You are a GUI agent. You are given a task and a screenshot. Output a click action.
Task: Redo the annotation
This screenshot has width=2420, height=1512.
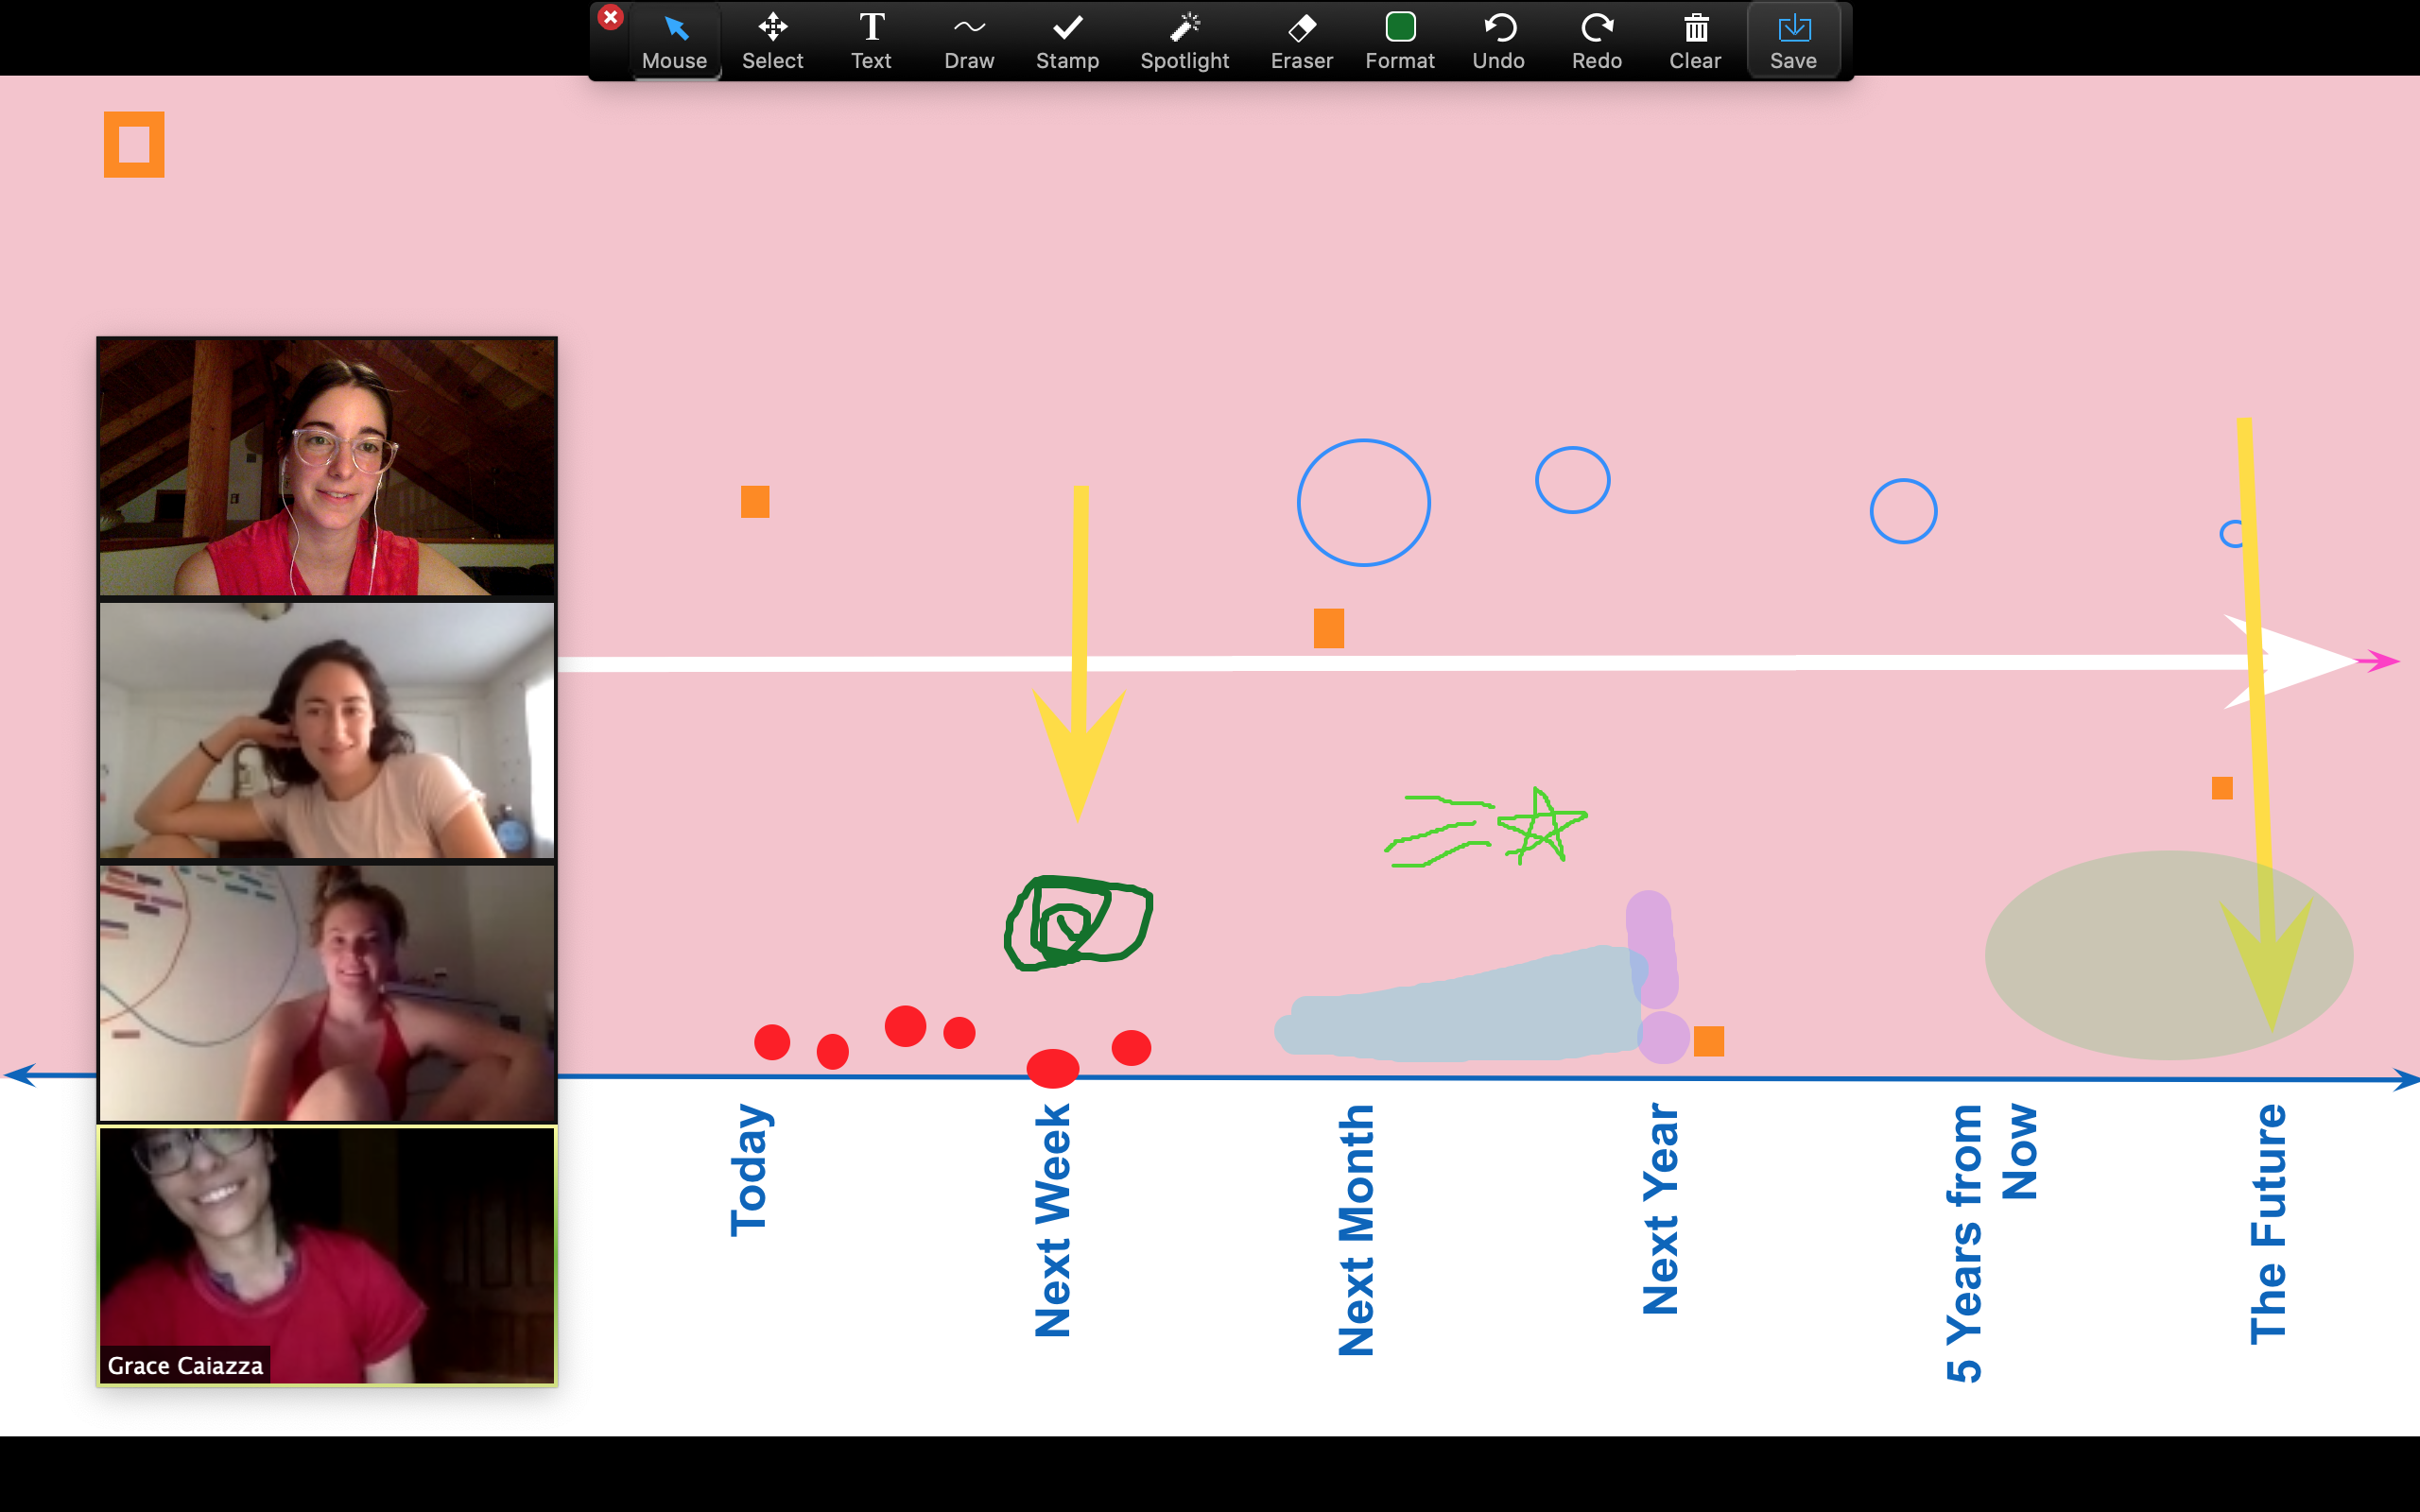[x=1596, y=42]
